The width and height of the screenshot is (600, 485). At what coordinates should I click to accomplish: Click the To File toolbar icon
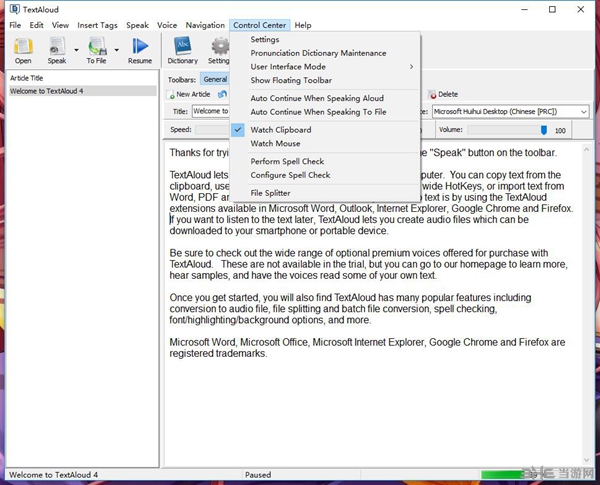point(96,49)
